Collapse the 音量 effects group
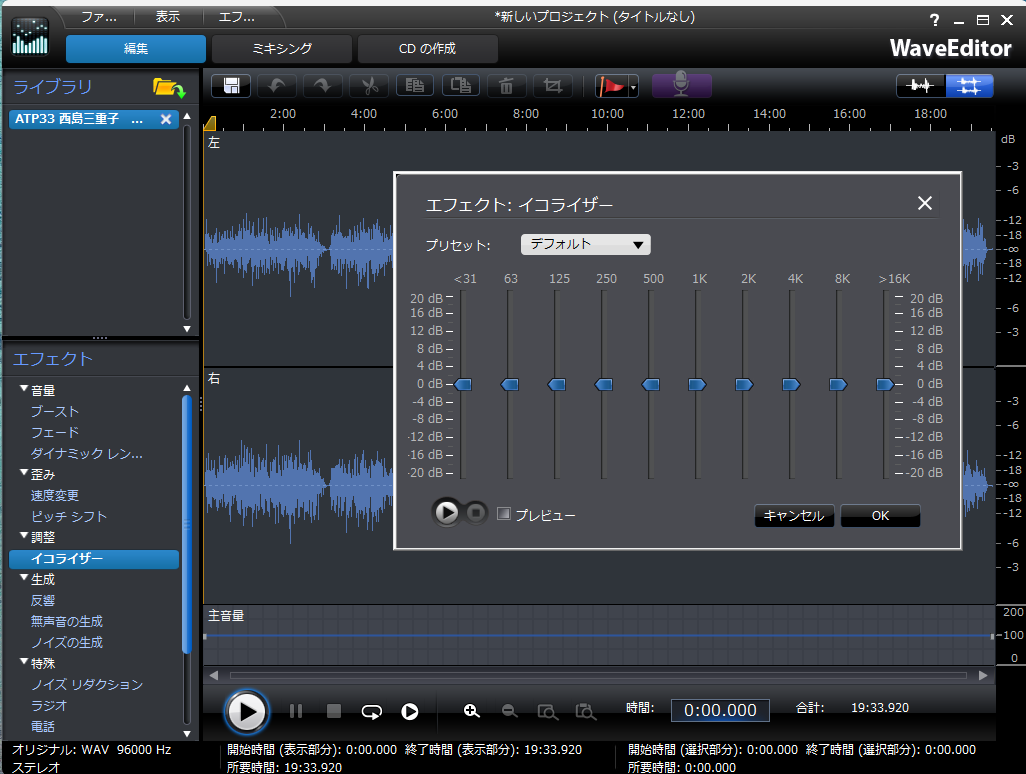 (24, 389)
